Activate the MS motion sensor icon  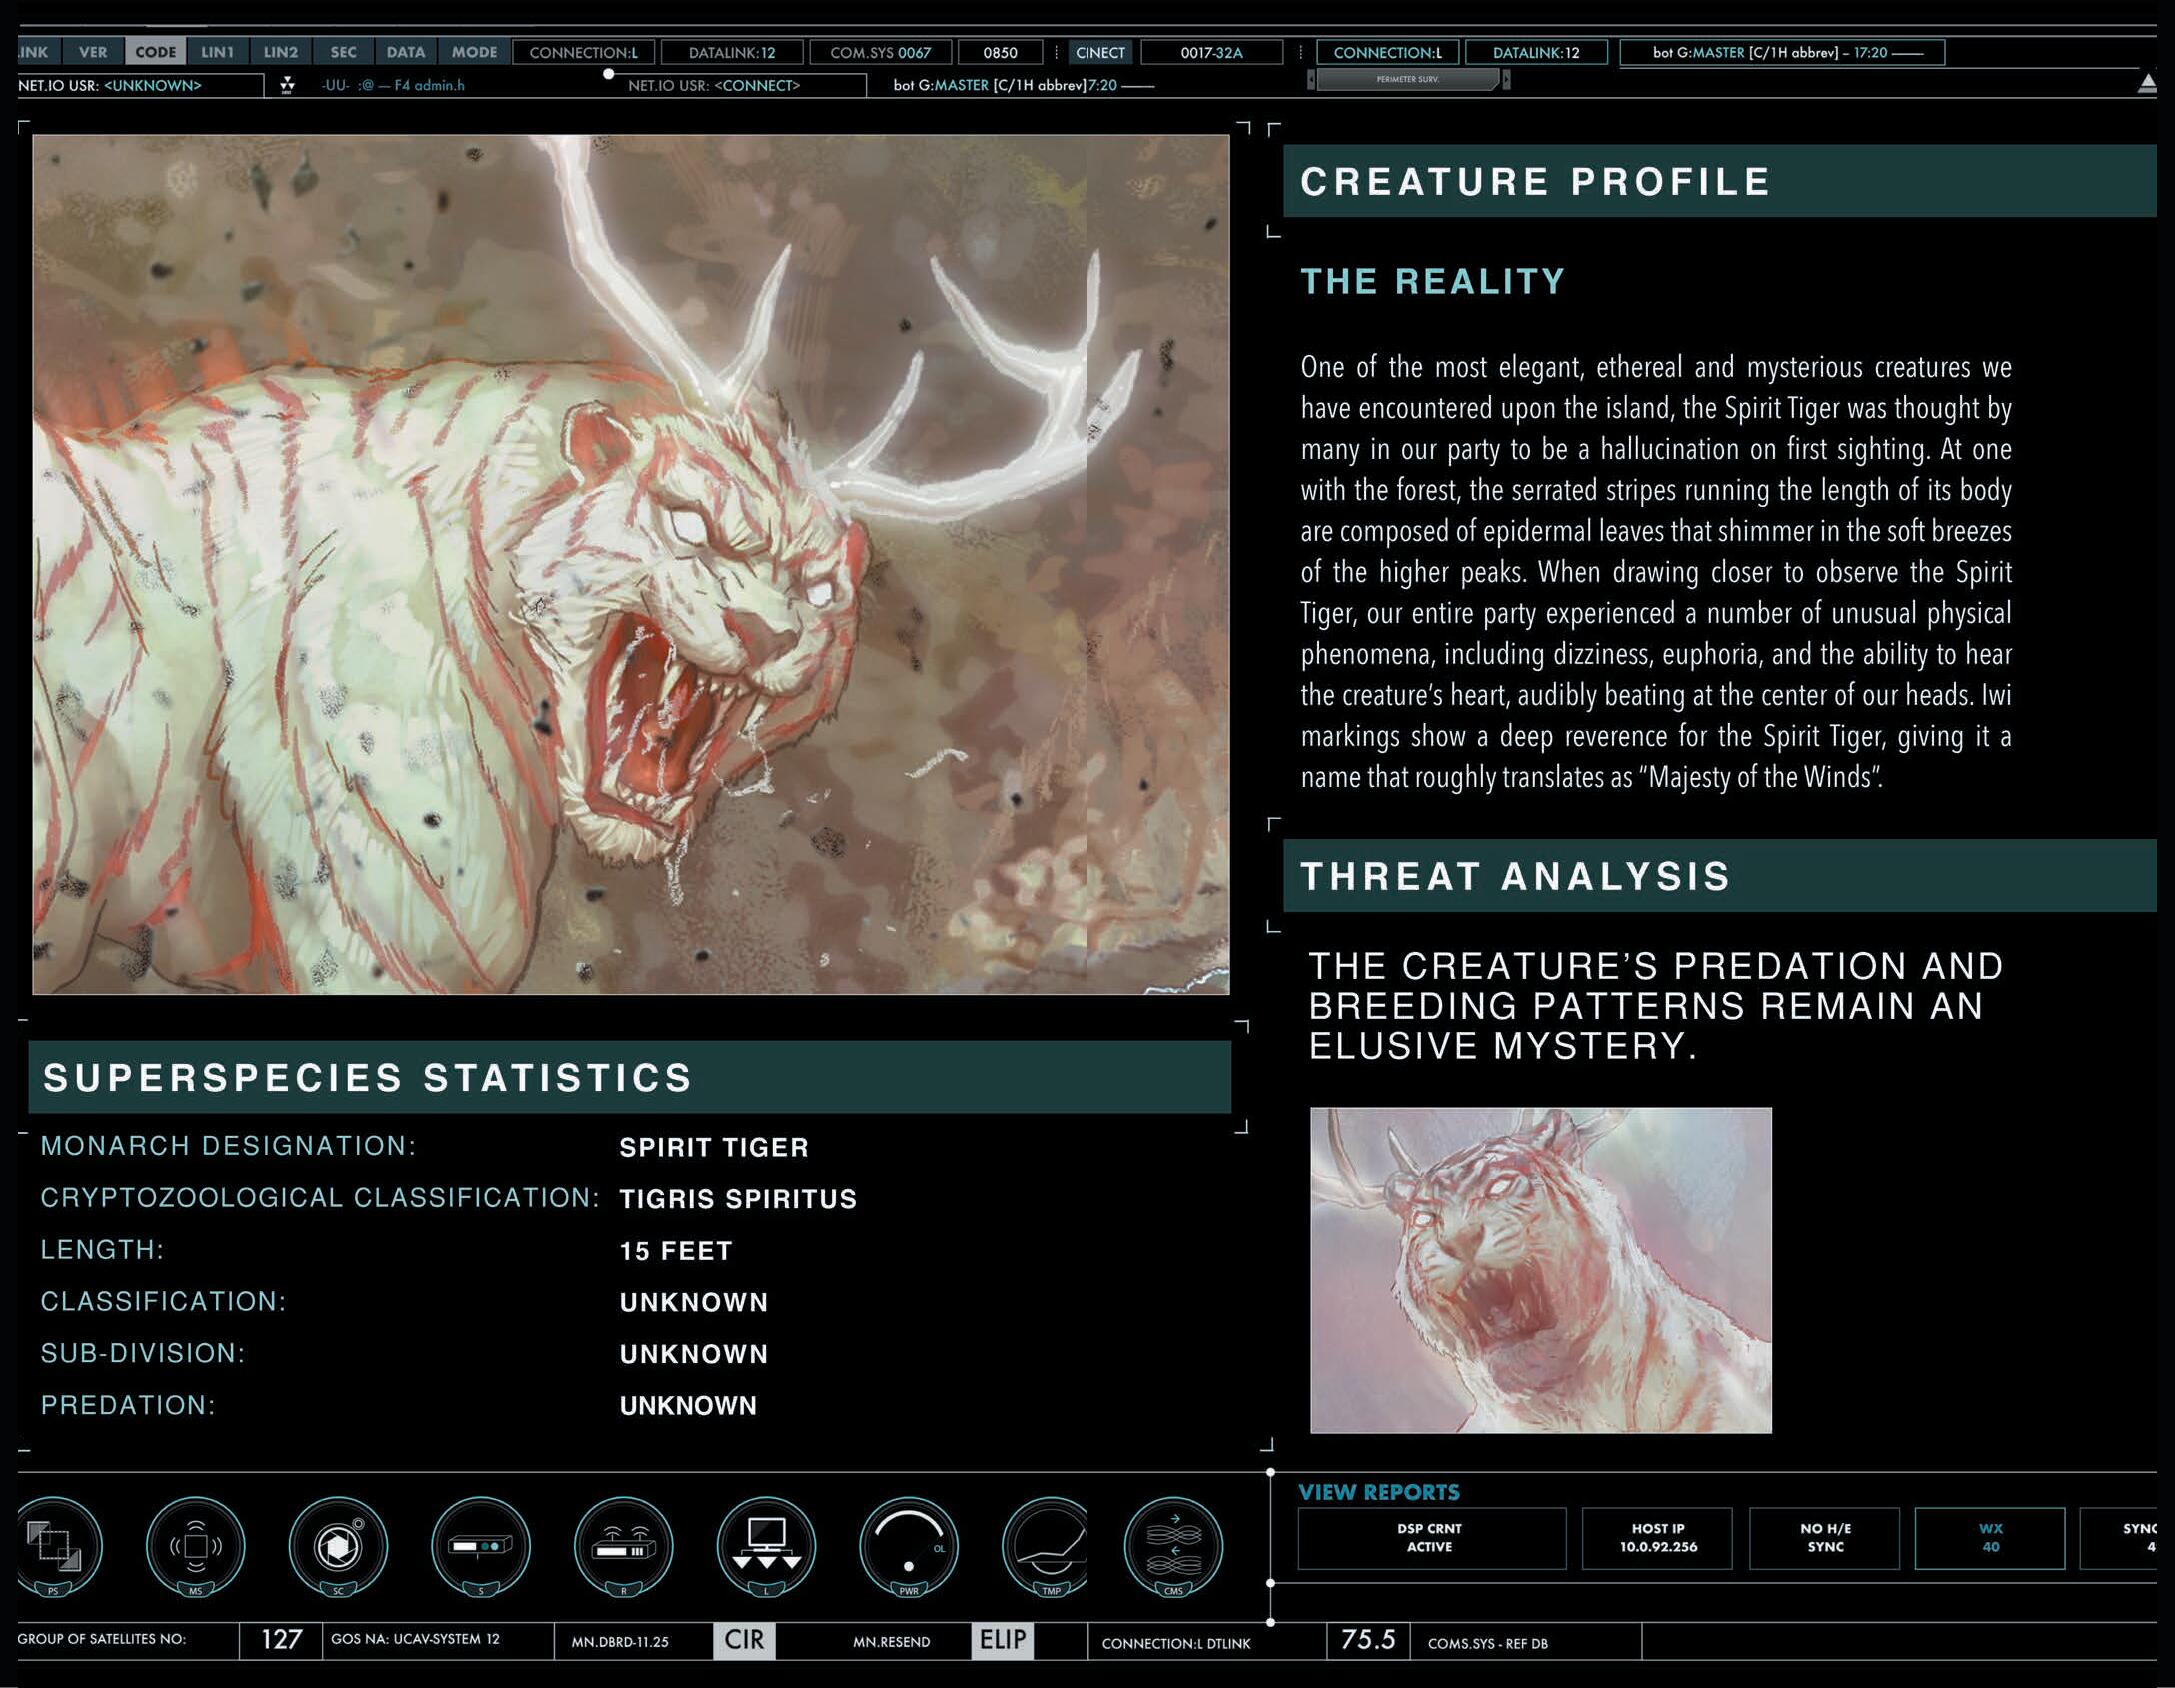coord(196,1545)
